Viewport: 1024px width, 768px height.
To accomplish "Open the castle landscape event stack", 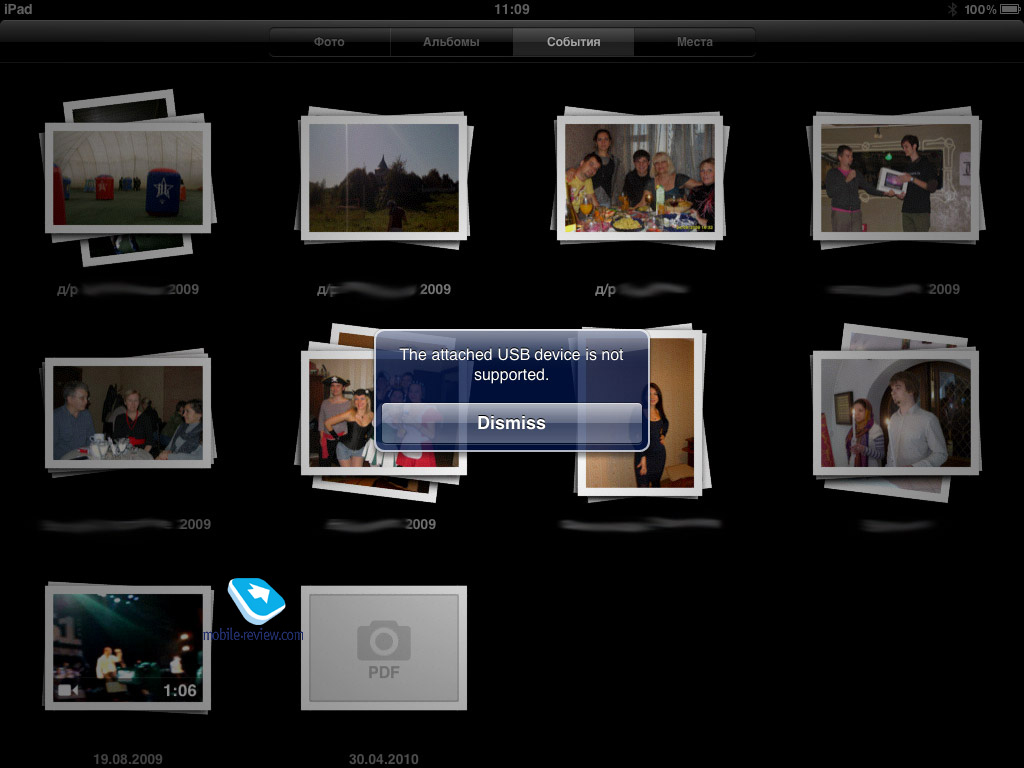I will pyautogui.click(x=384, y=178).
